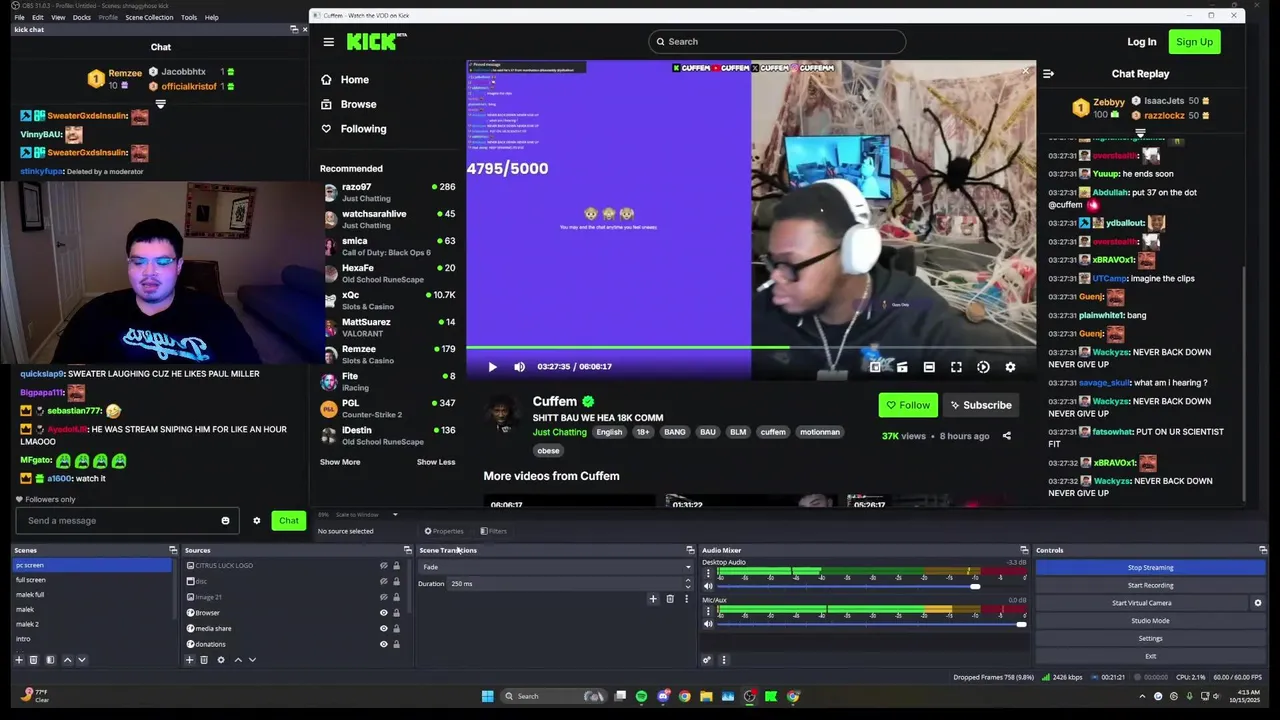The height and width of the screenshot is (720, 1280).
Task: Open the Kick hamburger menu
Action: pyautogui.click(x=328, y=42)
